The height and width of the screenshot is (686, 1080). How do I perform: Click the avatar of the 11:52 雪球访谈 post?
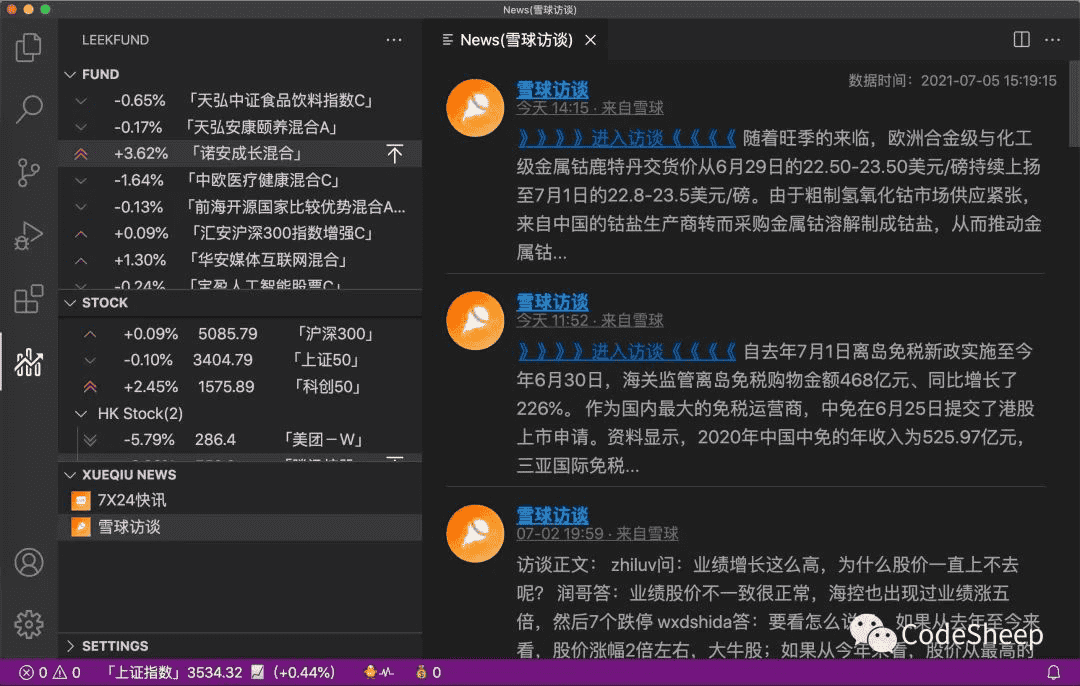tap(475, 320)
